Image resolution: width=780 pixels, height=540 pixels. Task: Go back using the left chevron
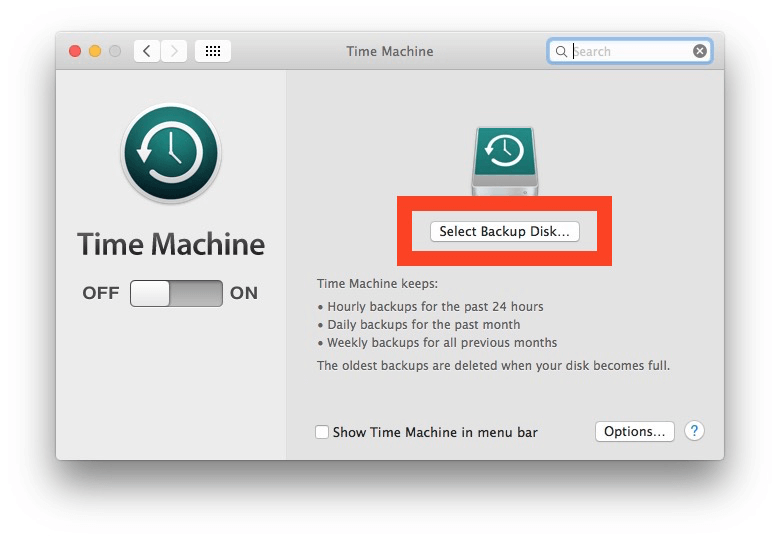tap(147, 51)
